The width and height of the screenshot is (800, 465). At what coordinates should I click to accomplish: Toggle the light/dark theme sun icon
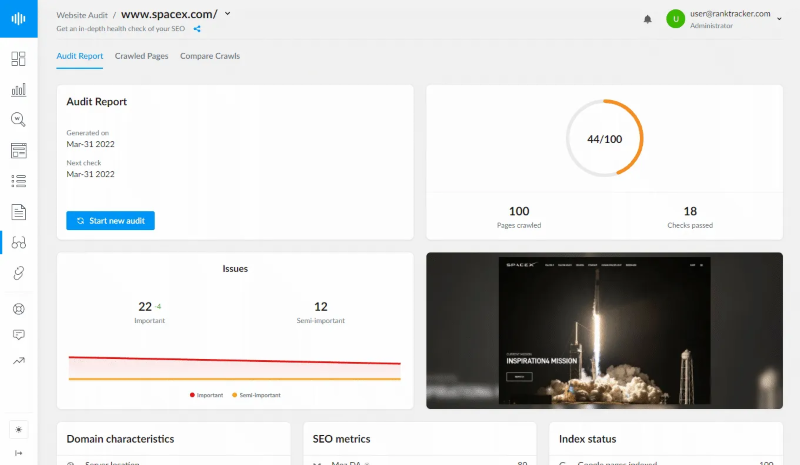click(18, 430)
